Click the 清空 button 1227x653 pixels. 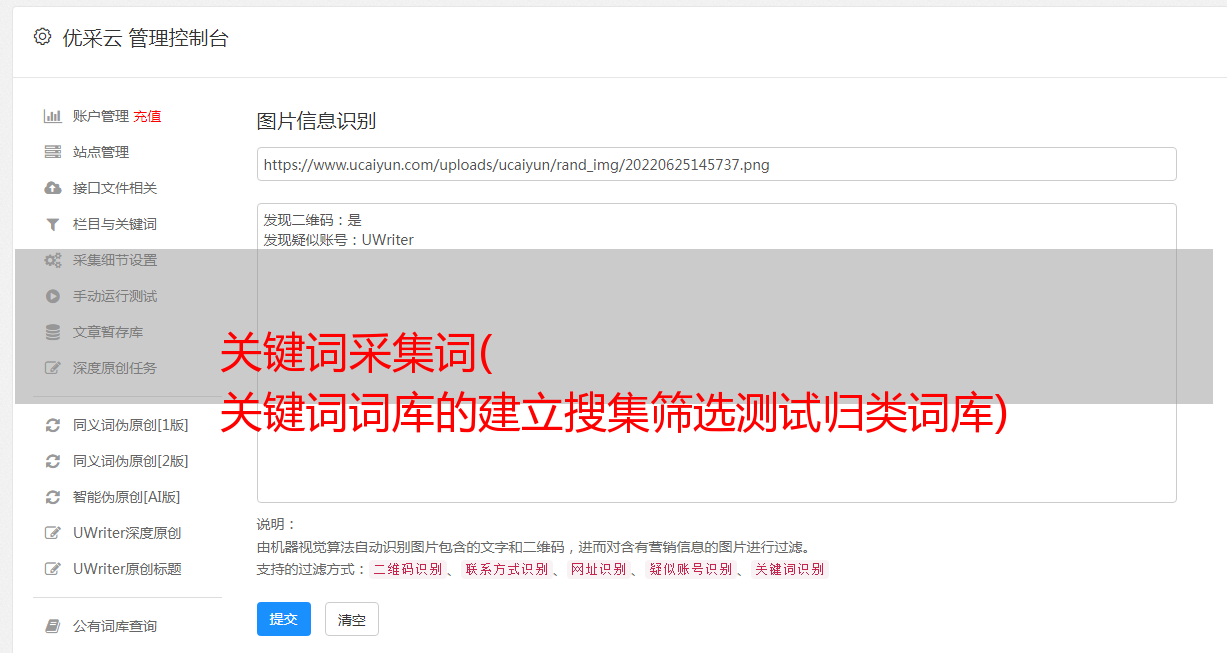(x=352, y=619)
